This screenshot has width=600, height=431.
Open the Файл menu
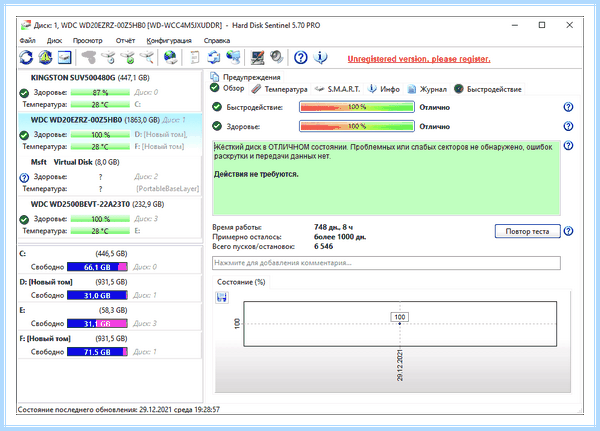click(x=28, y=41)
